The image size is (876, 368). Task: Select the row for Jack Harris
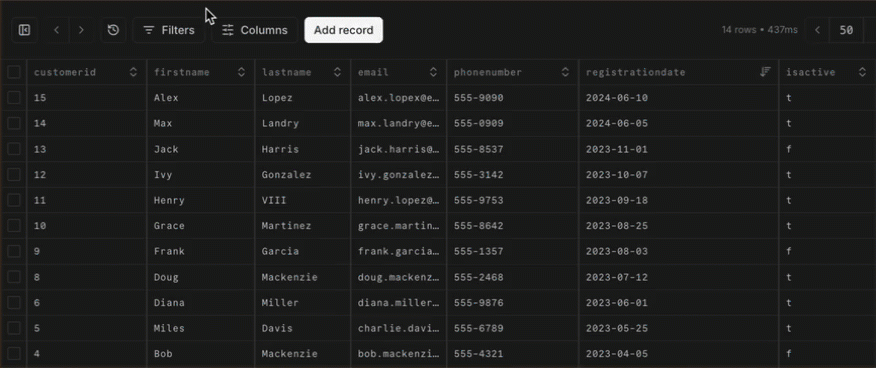click(14, 149)
